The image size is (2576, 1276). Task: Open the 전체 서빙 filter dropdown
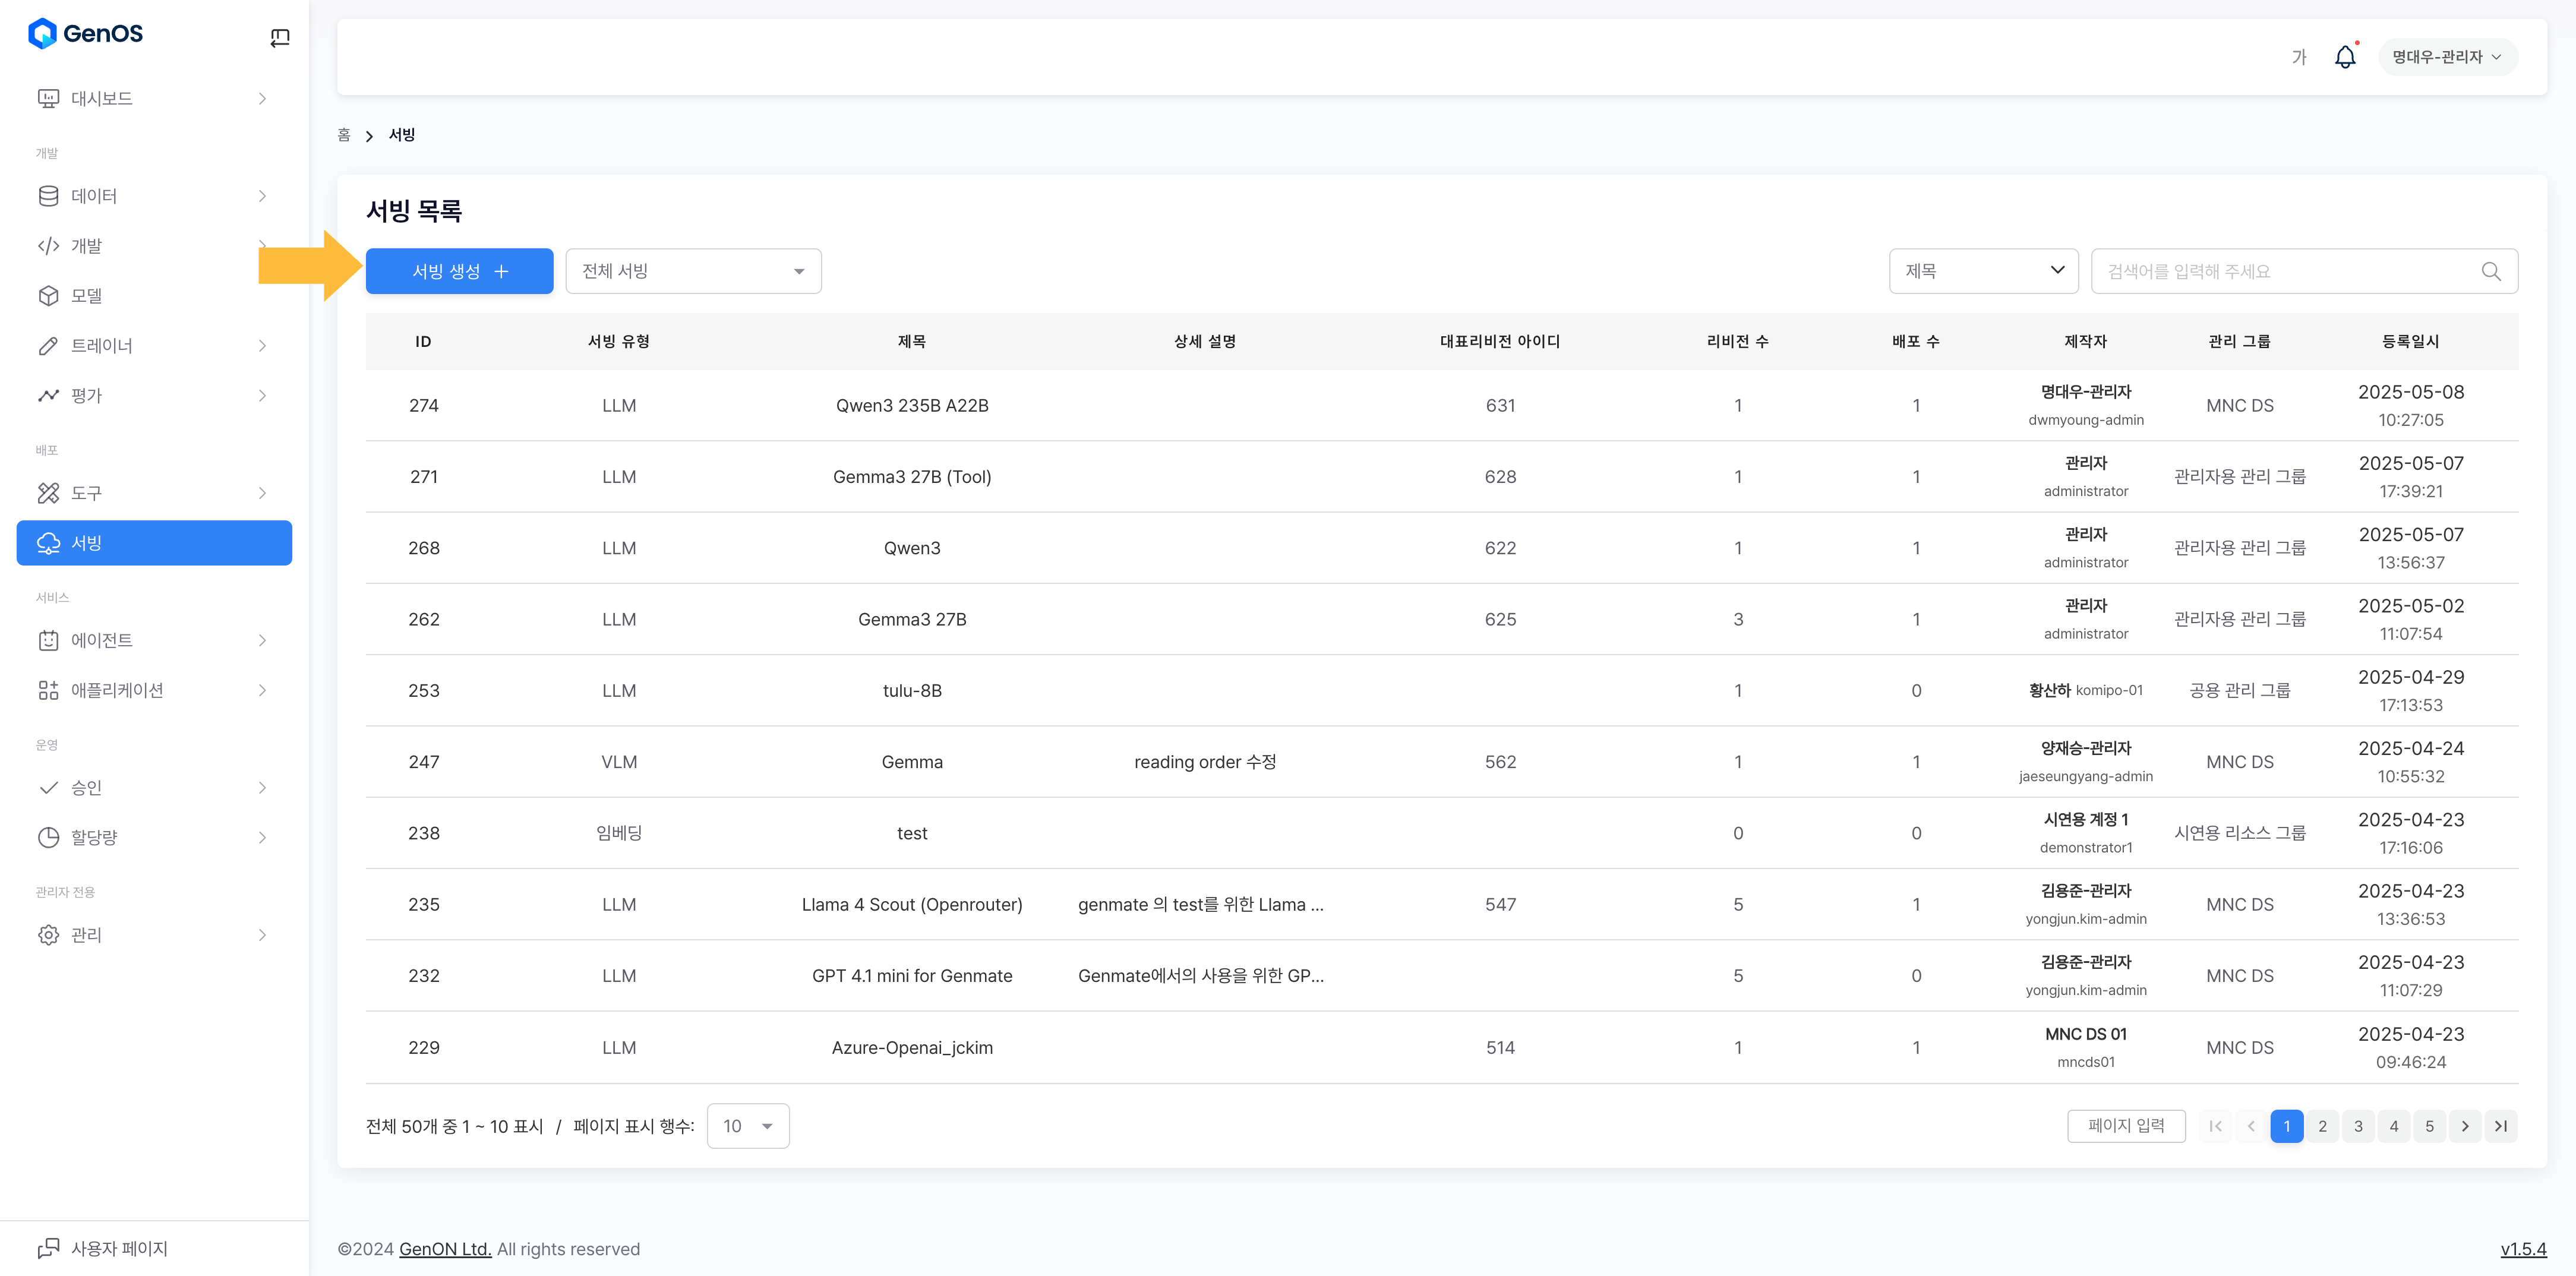pos(693,271)
